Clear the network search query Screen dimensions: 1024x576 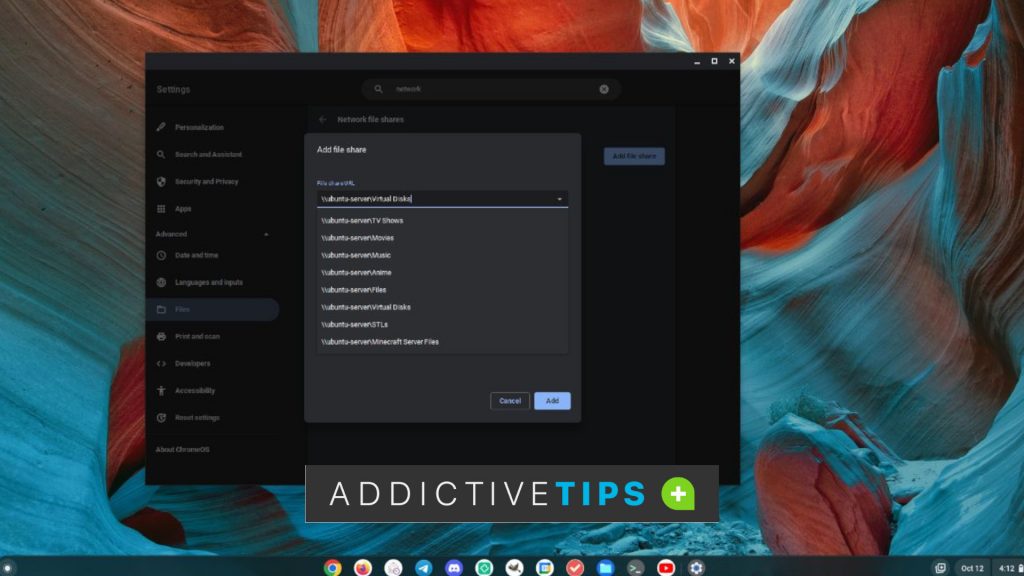604,88
